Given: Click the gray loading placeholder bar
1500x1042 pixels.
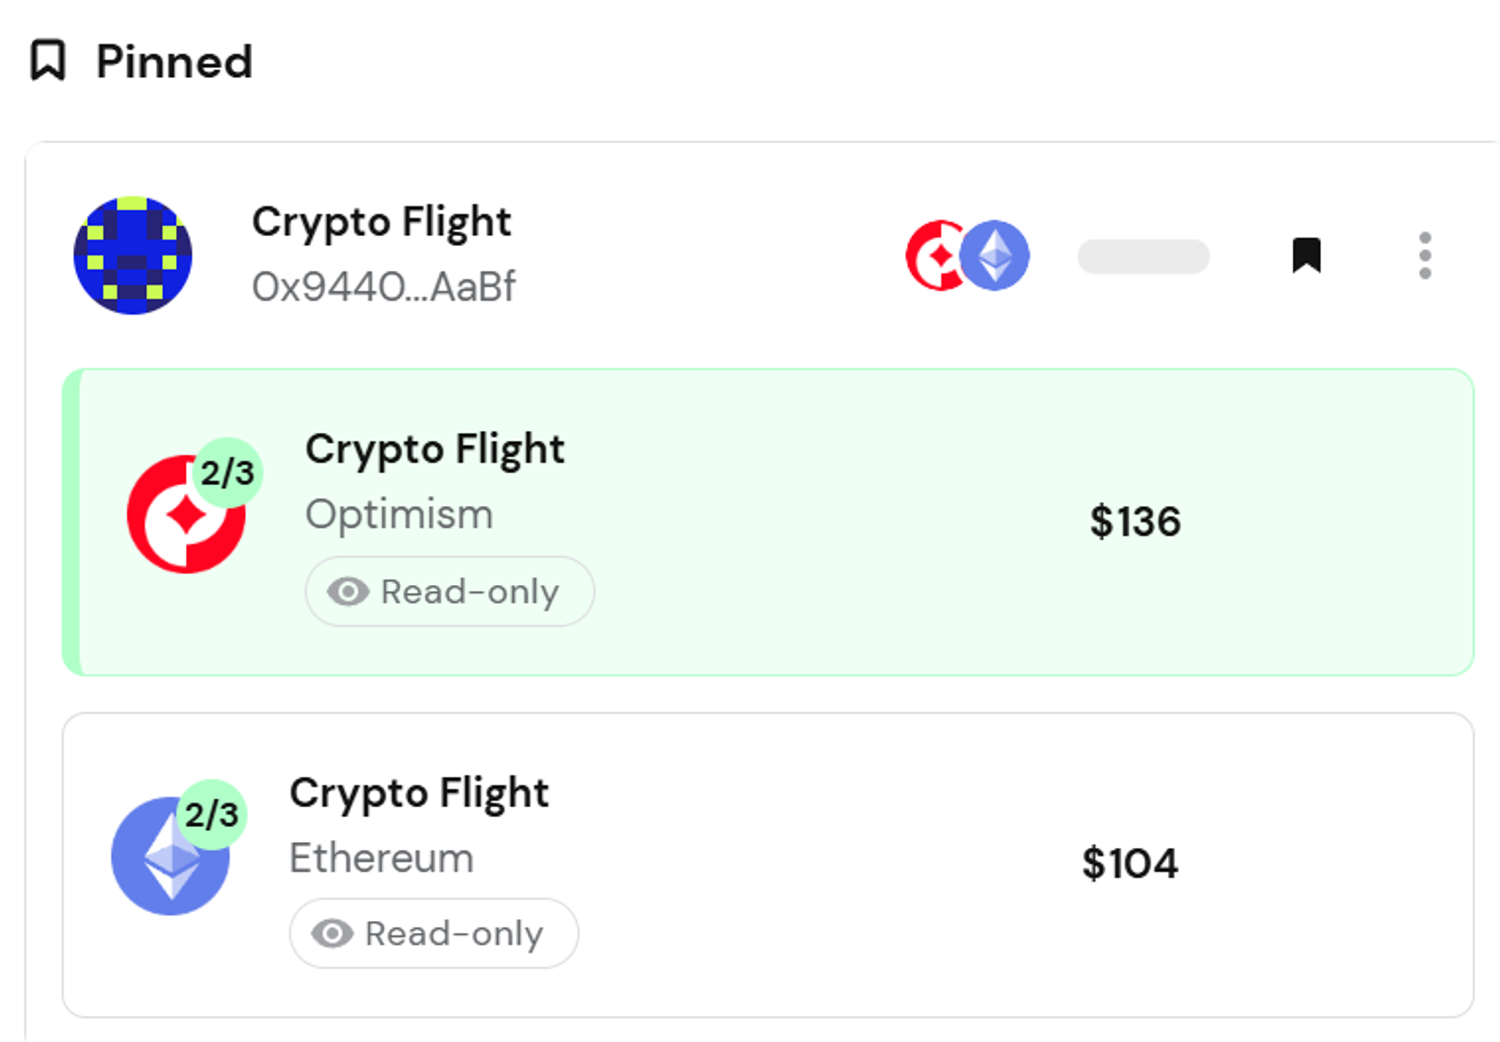Looking at the screenshot, I should click(1143, 256).
